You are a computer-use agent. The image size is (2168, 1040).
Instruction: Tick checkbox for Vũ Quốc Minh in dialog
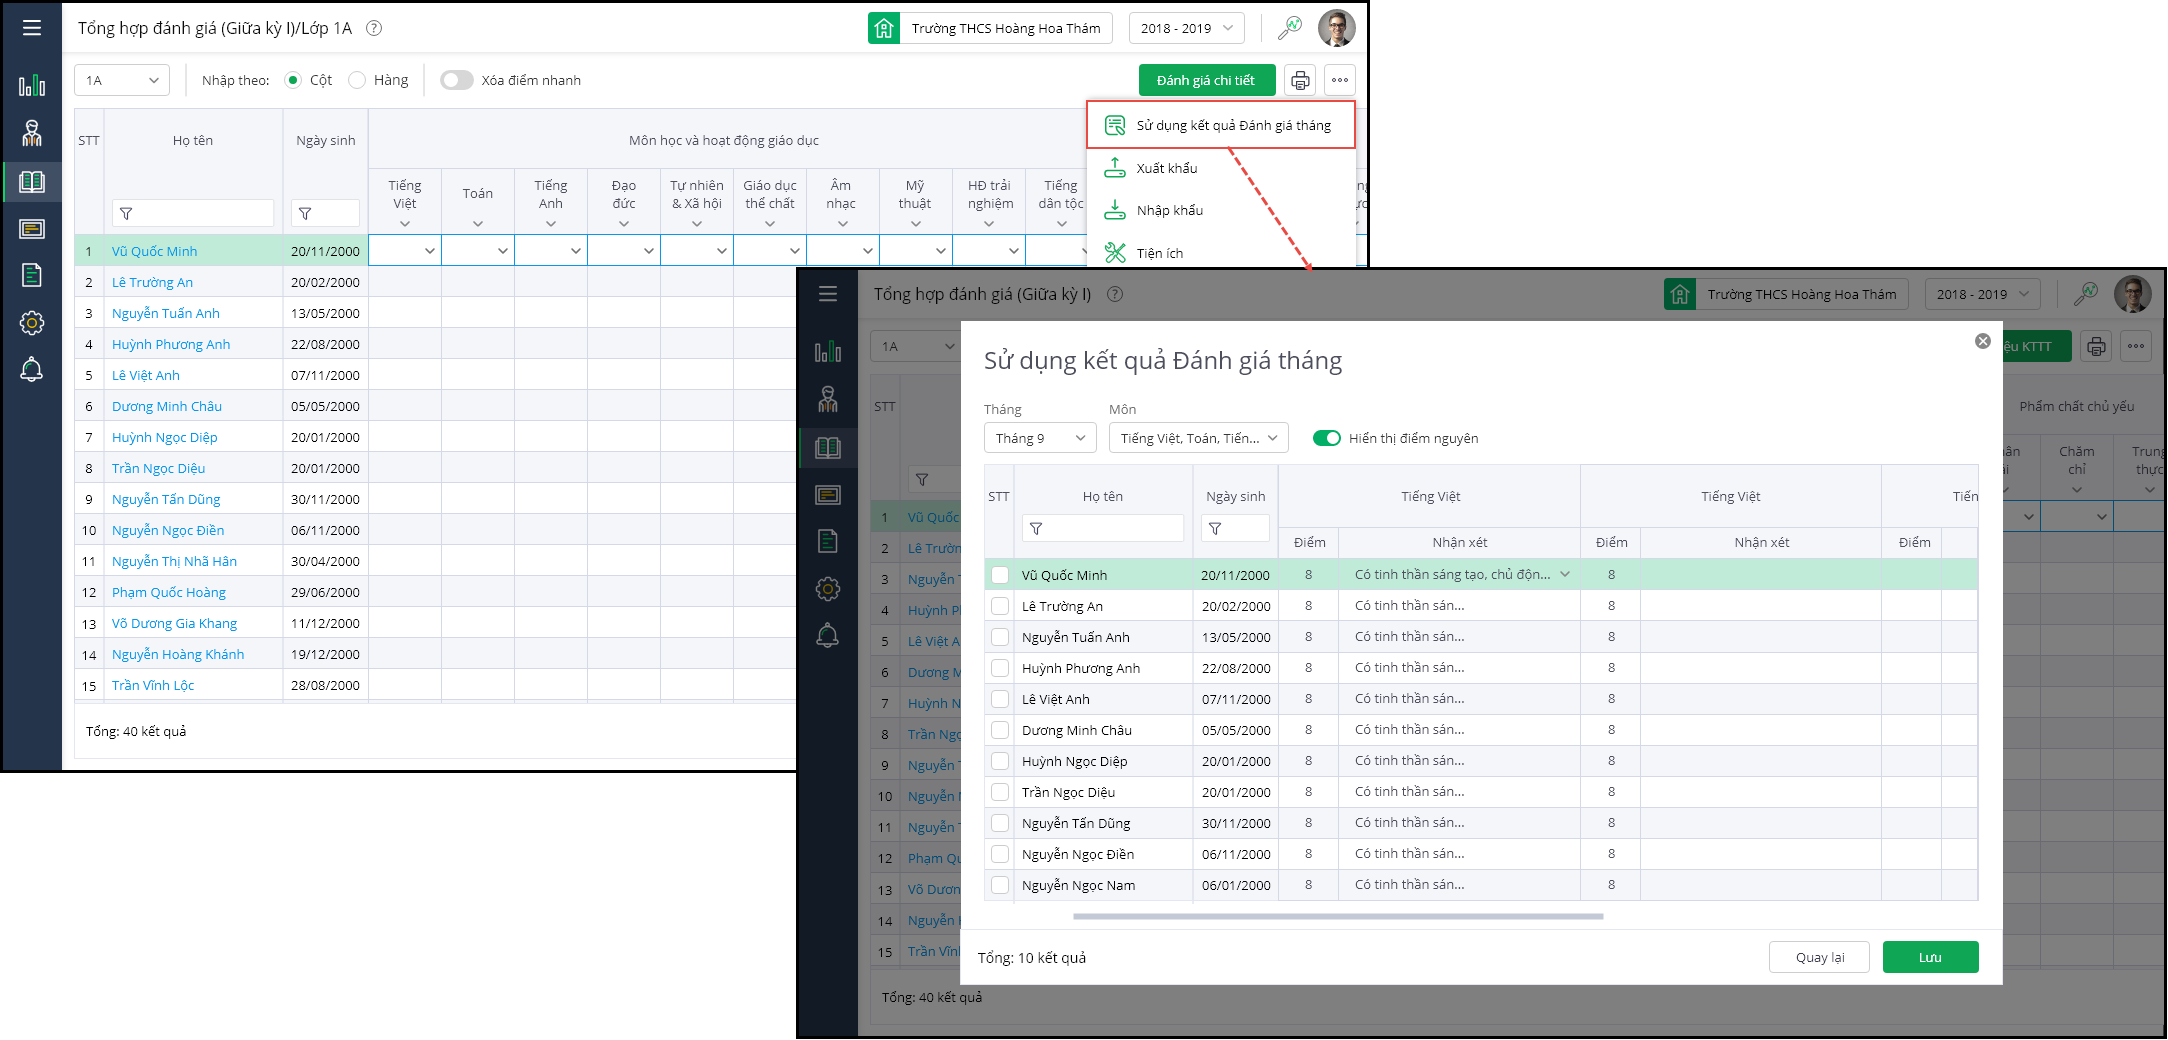click(x=1000, y=575)
